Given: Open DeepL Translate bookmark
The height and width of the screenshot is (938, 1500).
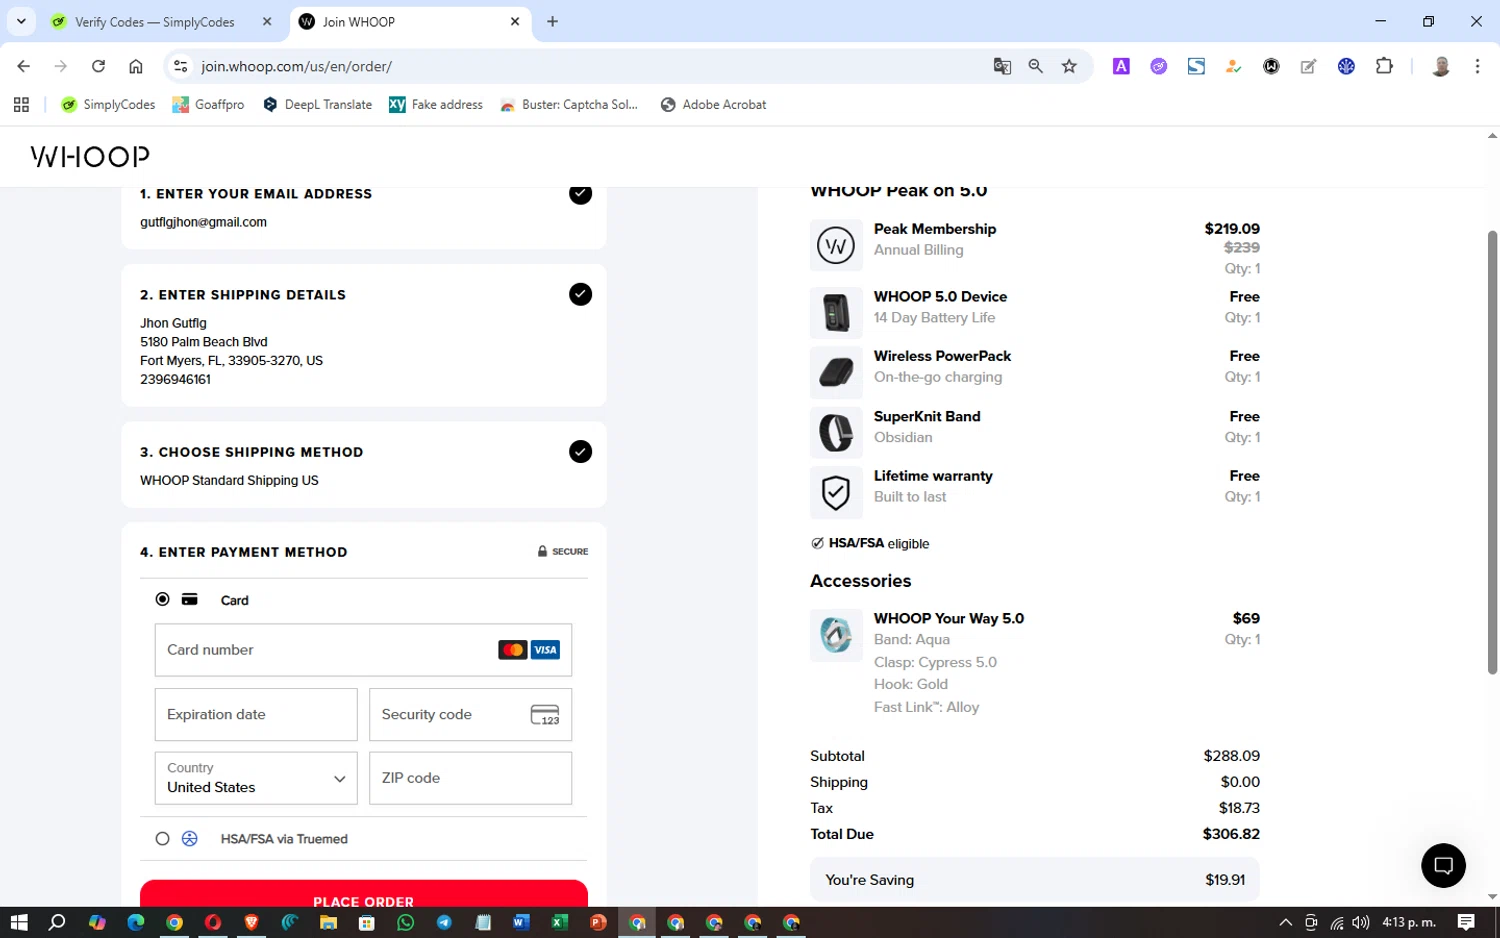Looking at the screenshot, I should 317,104.
